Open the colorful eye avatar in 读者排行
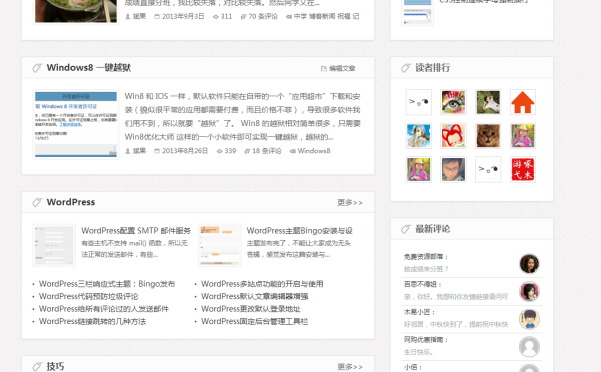Viewport: 601px width, 372px height. (x=453, y=102)
